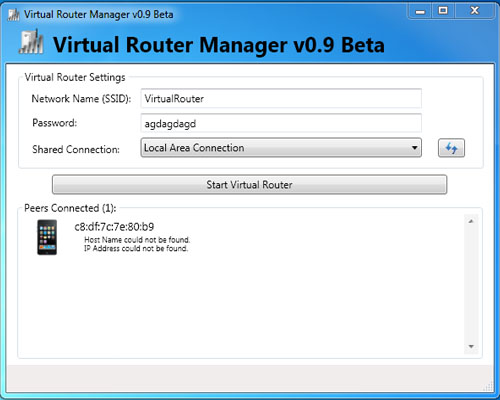Click the small app icon in title bar

[14, 14]
